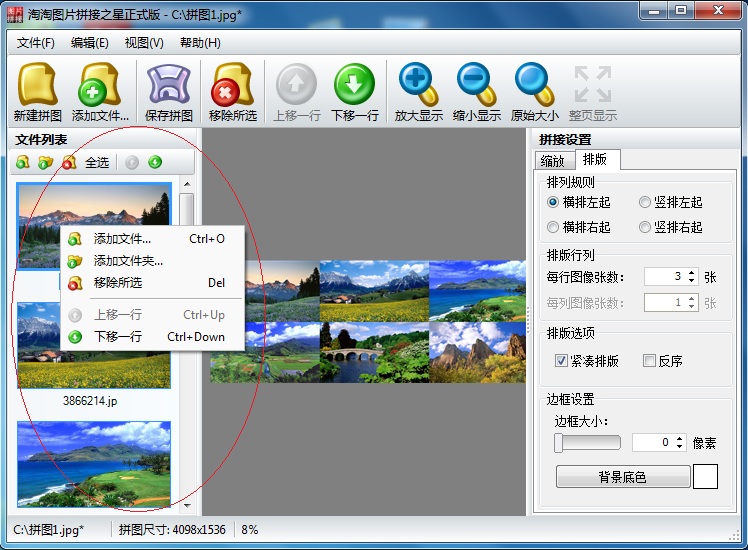Select the 3866214.jp flower field thumbnail
Image resolution: width=748 pixels, height=550 pixels.
click(94, 345)
